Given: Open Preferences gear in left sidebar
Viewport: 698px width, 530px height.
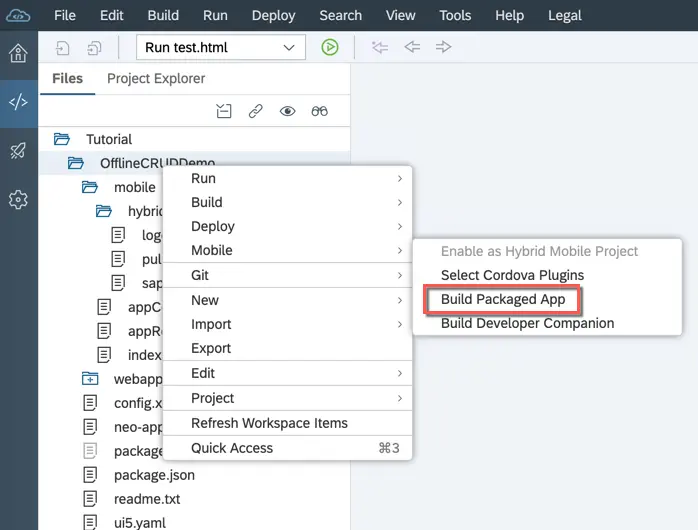Looking at the screenshot, I should (18, 199).
